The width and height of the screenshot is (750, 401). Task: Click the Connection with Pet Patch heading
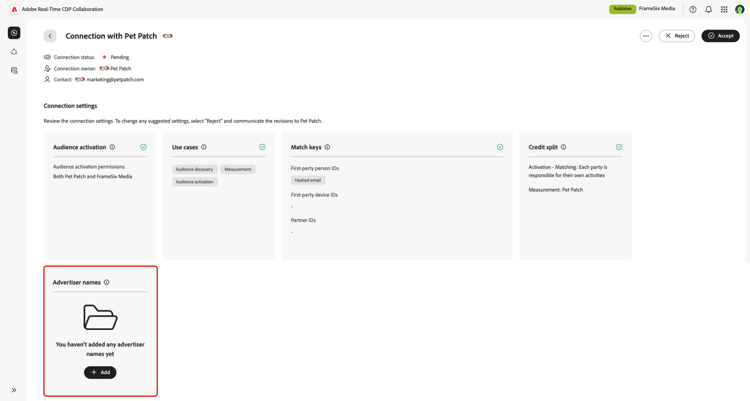point(111,36)
